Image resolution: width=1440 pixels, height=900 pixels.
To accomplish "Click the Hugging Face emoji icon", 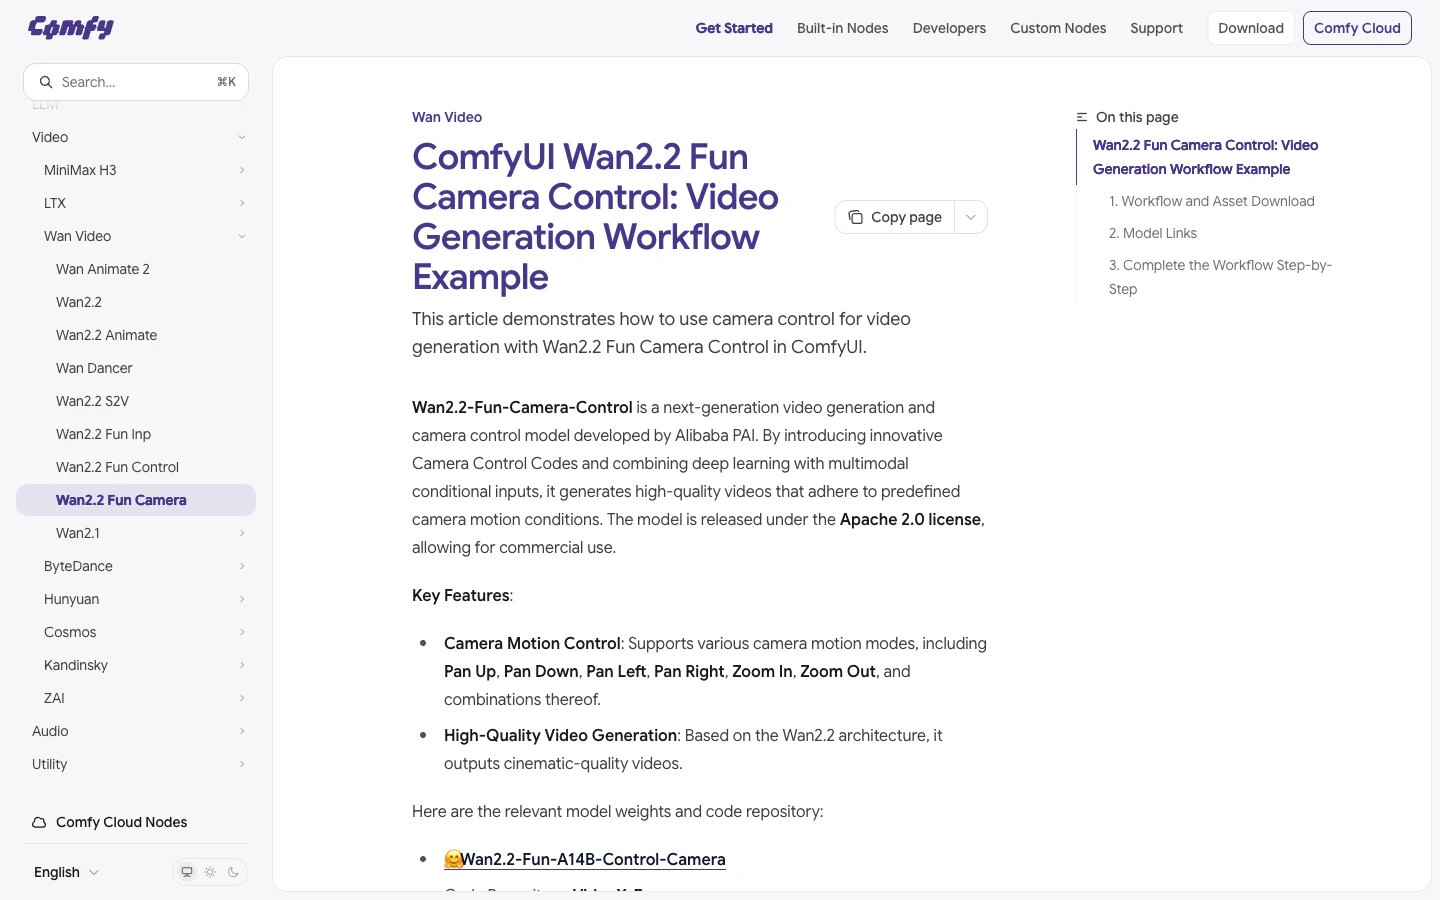I will tap(452, 859).
